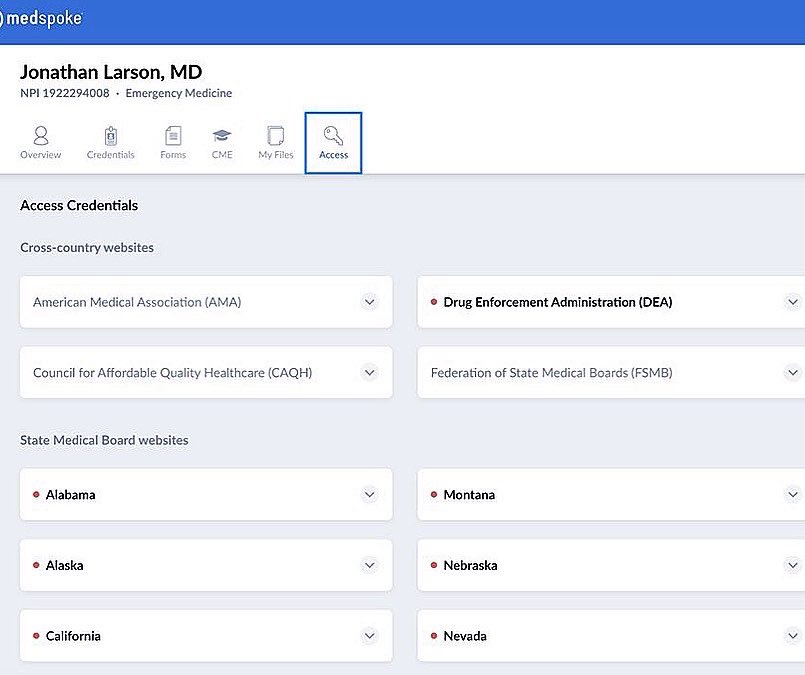Click the red dot beside Alaska
Image resolution: width=805 pixels, height=675 pixels.
[x=36, y=565]
